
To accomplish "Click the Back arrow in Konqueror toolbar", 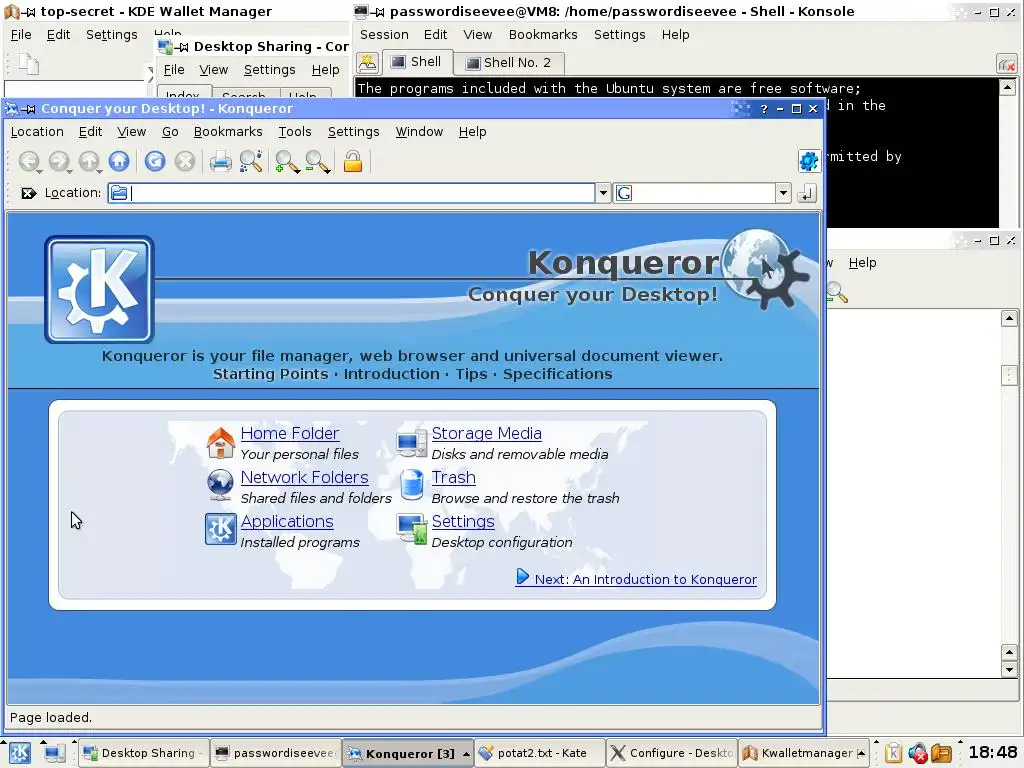I will 29,161.
